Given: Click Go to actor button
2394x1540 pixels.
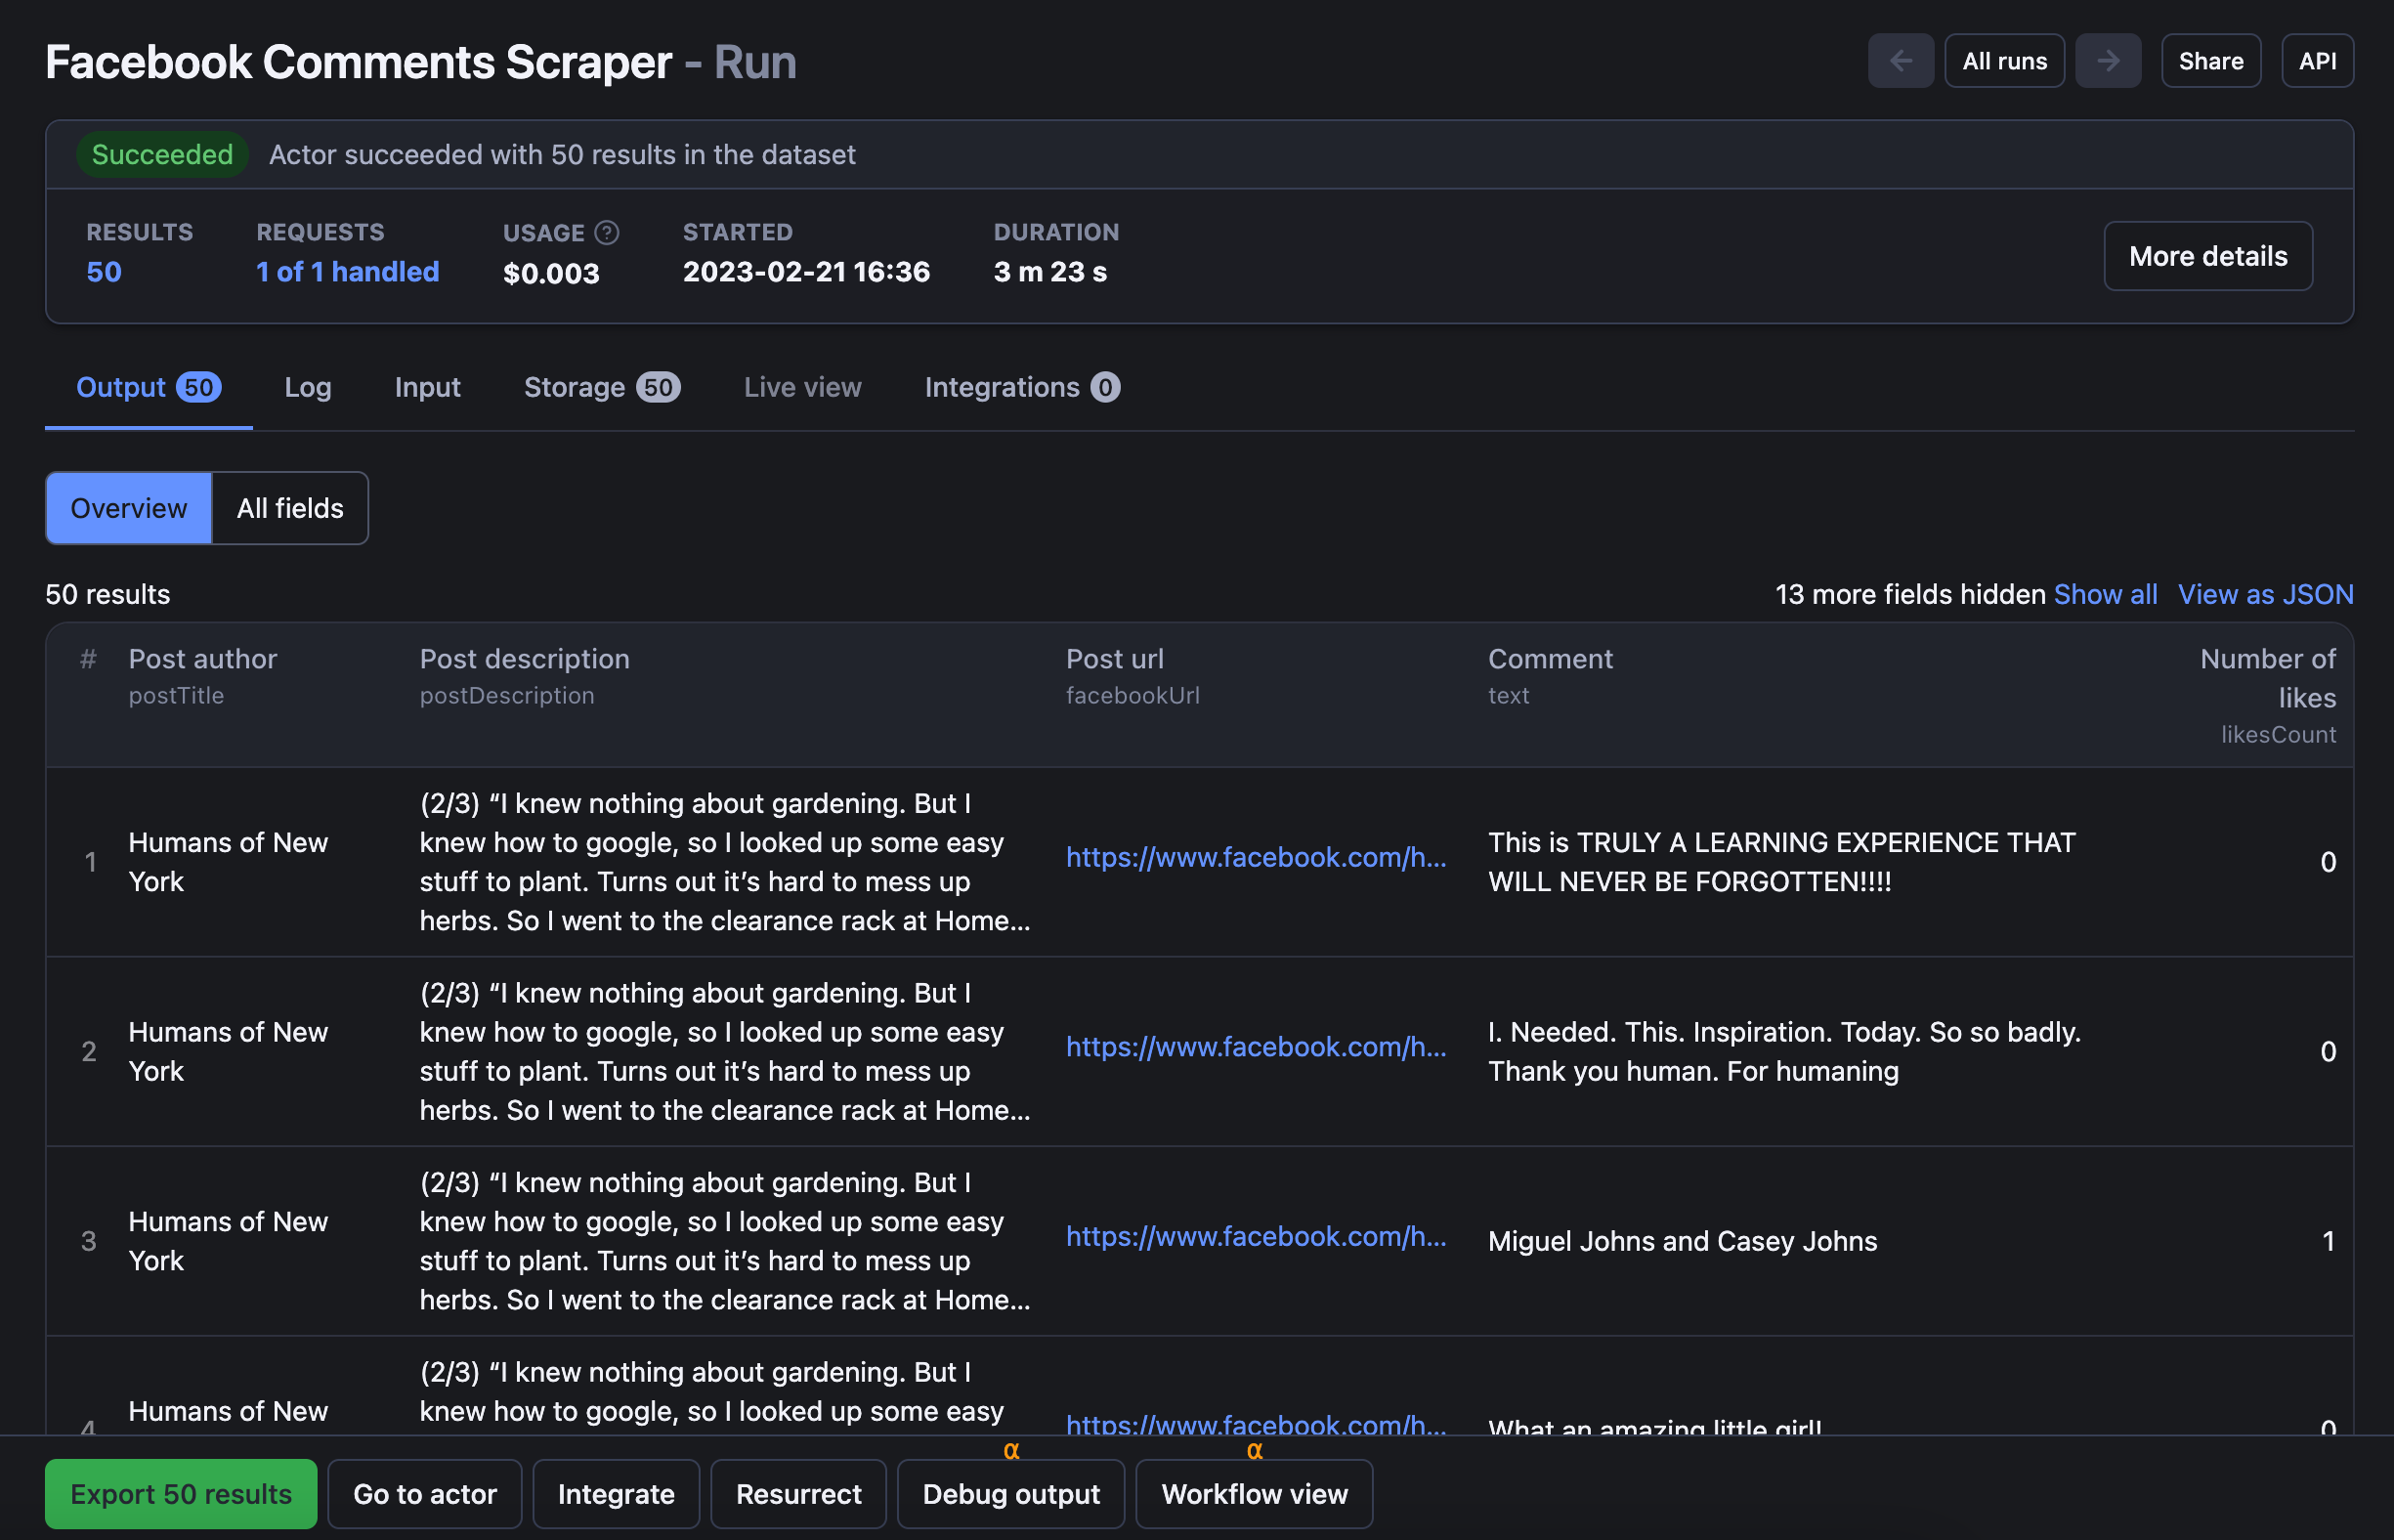Looking at the screenshot, I should 425,1494.
